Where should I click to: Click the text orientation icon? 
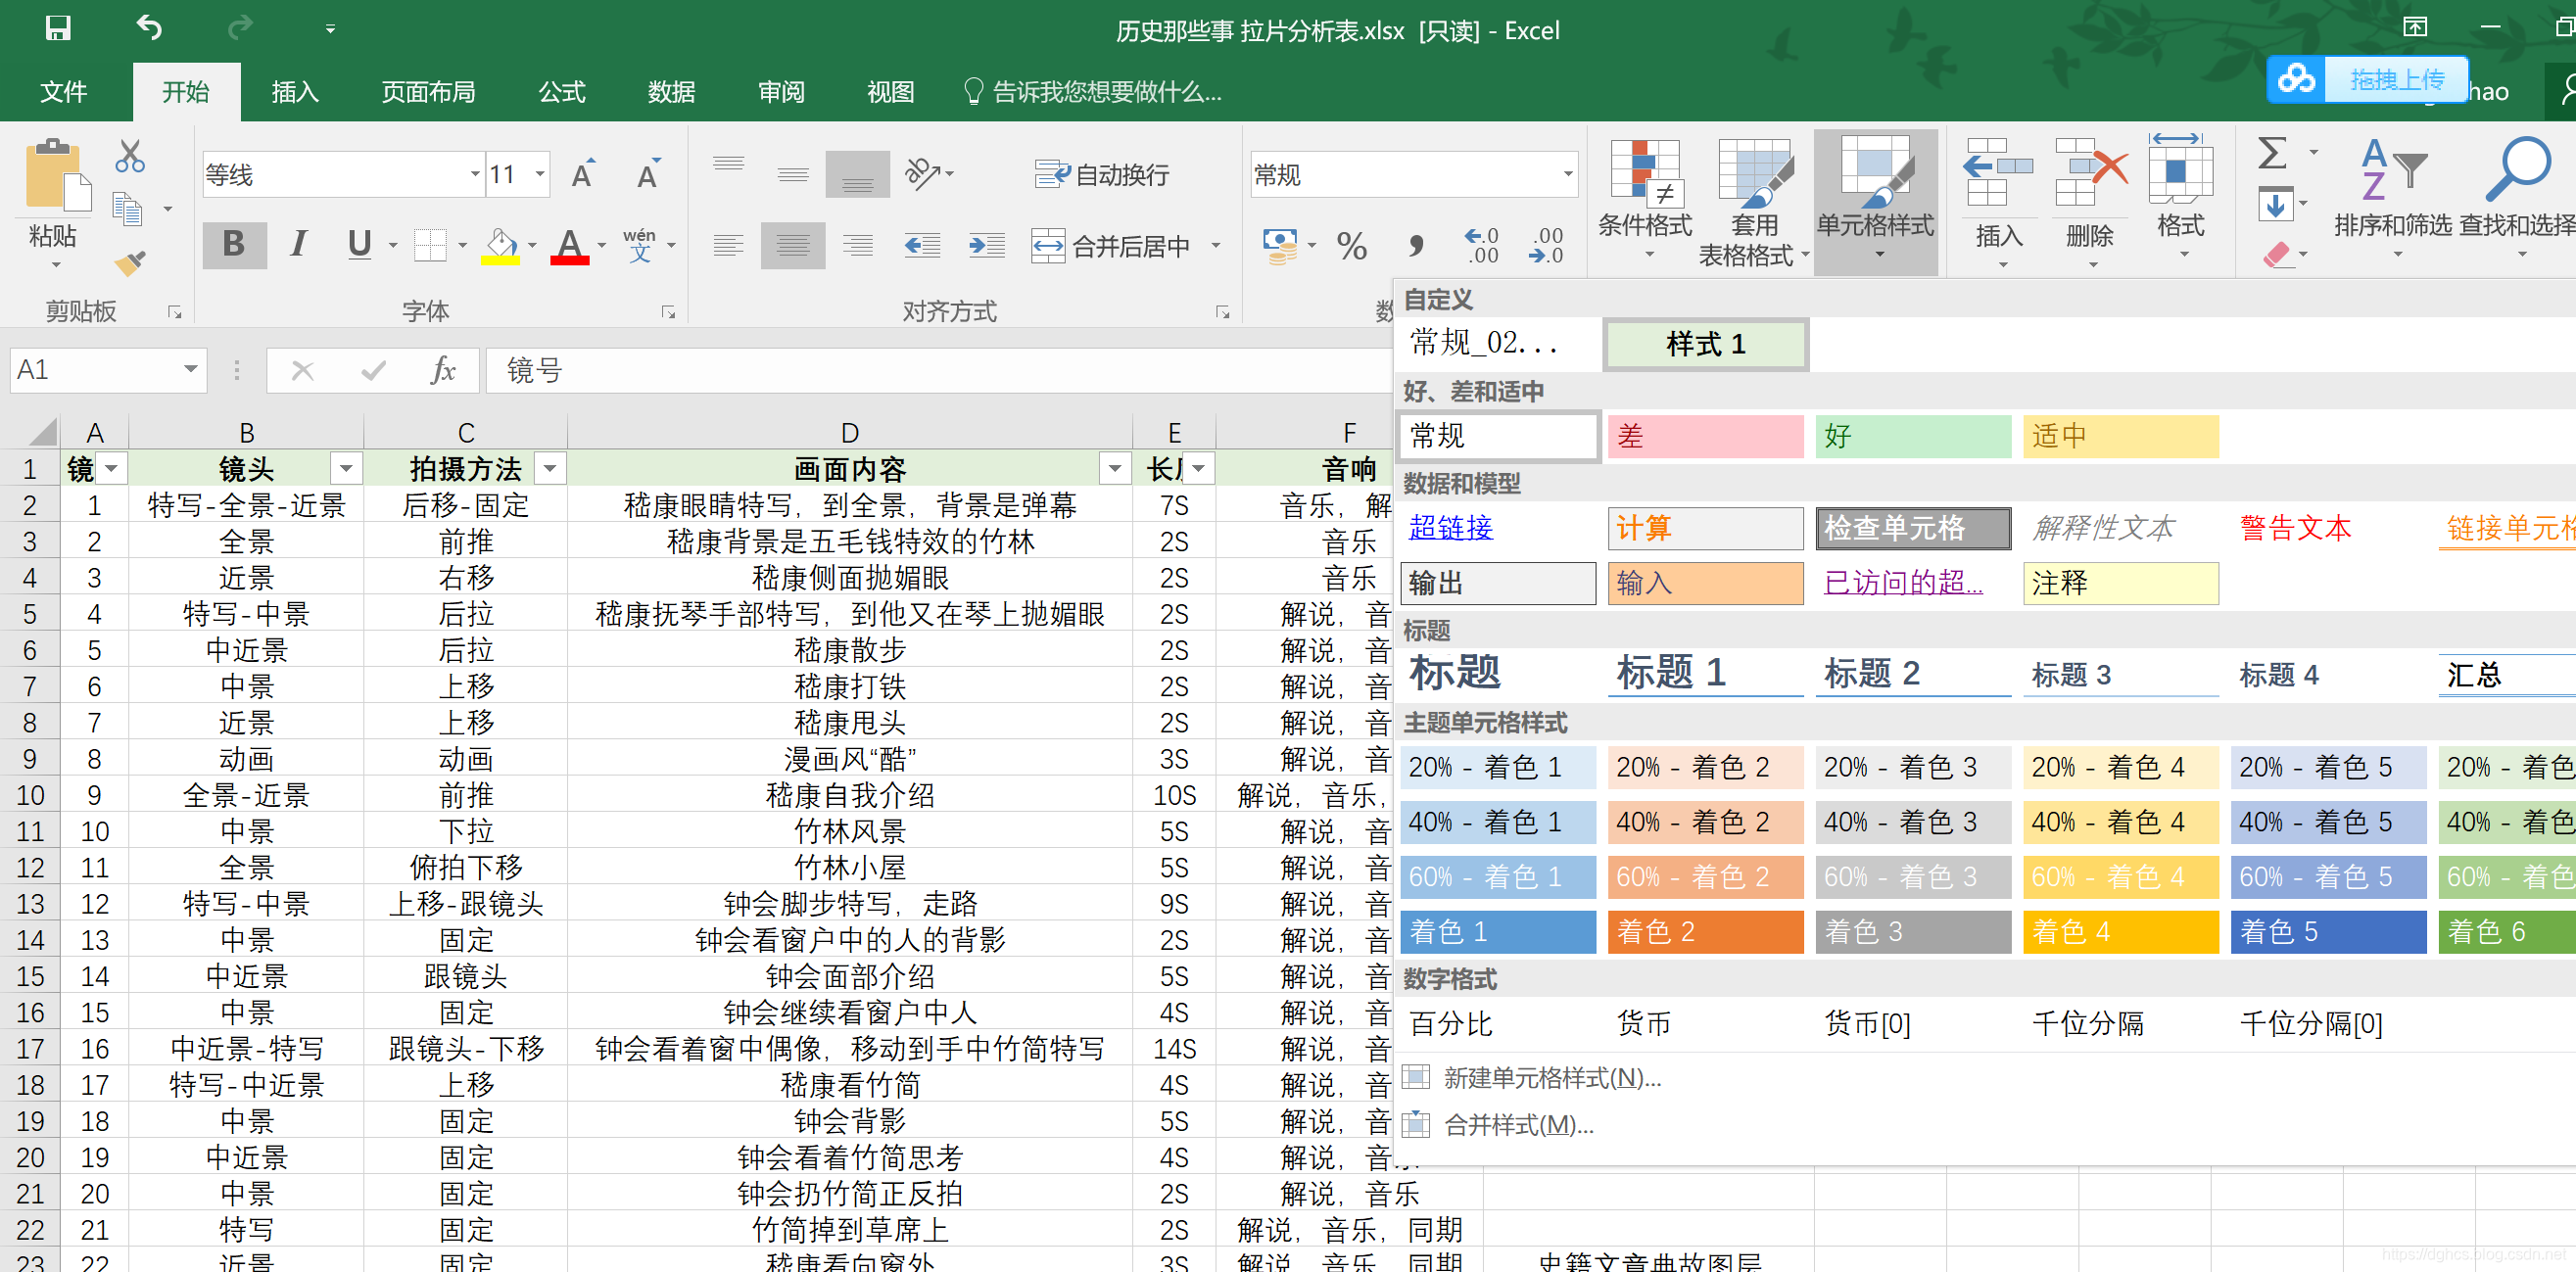pyautogui.click(x=923, y=174)
